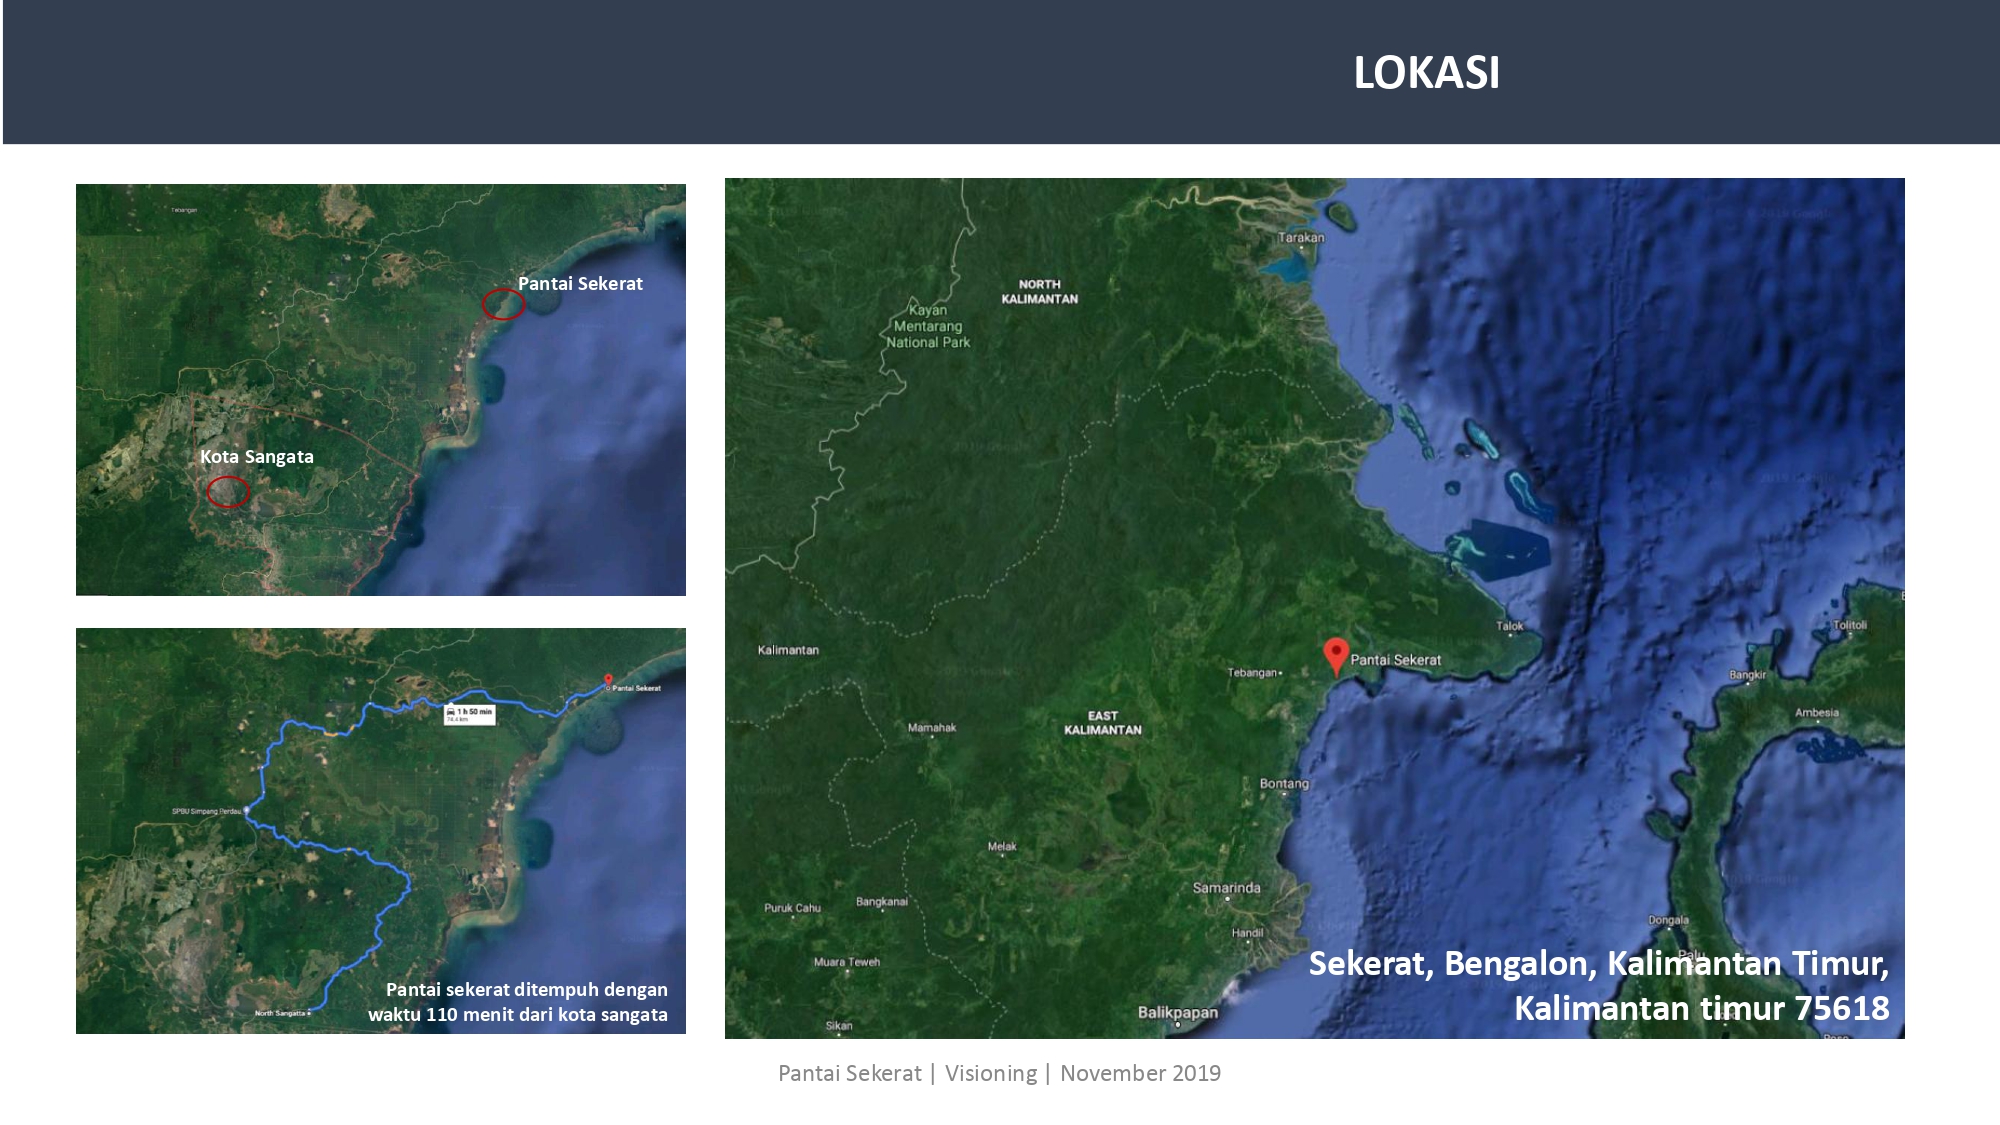Click Kayan Mentarang National Park label
2000x1125 pixels.
click(x=928, y=326)
